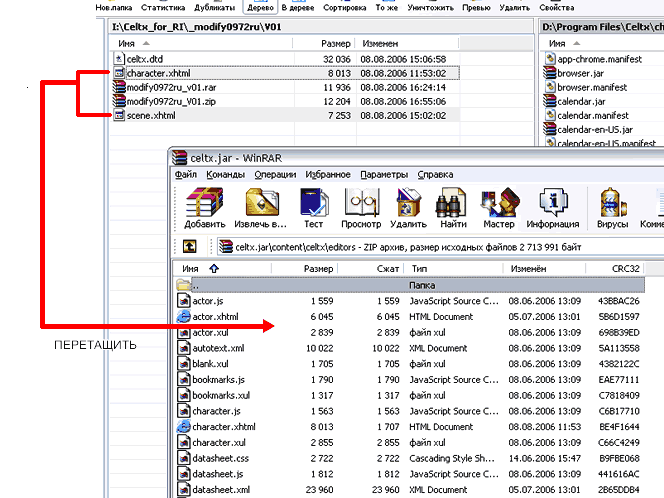Click the Уничтожить toolbar button
The height and width of the screenshot is (498, 664).
pos(430,7)
